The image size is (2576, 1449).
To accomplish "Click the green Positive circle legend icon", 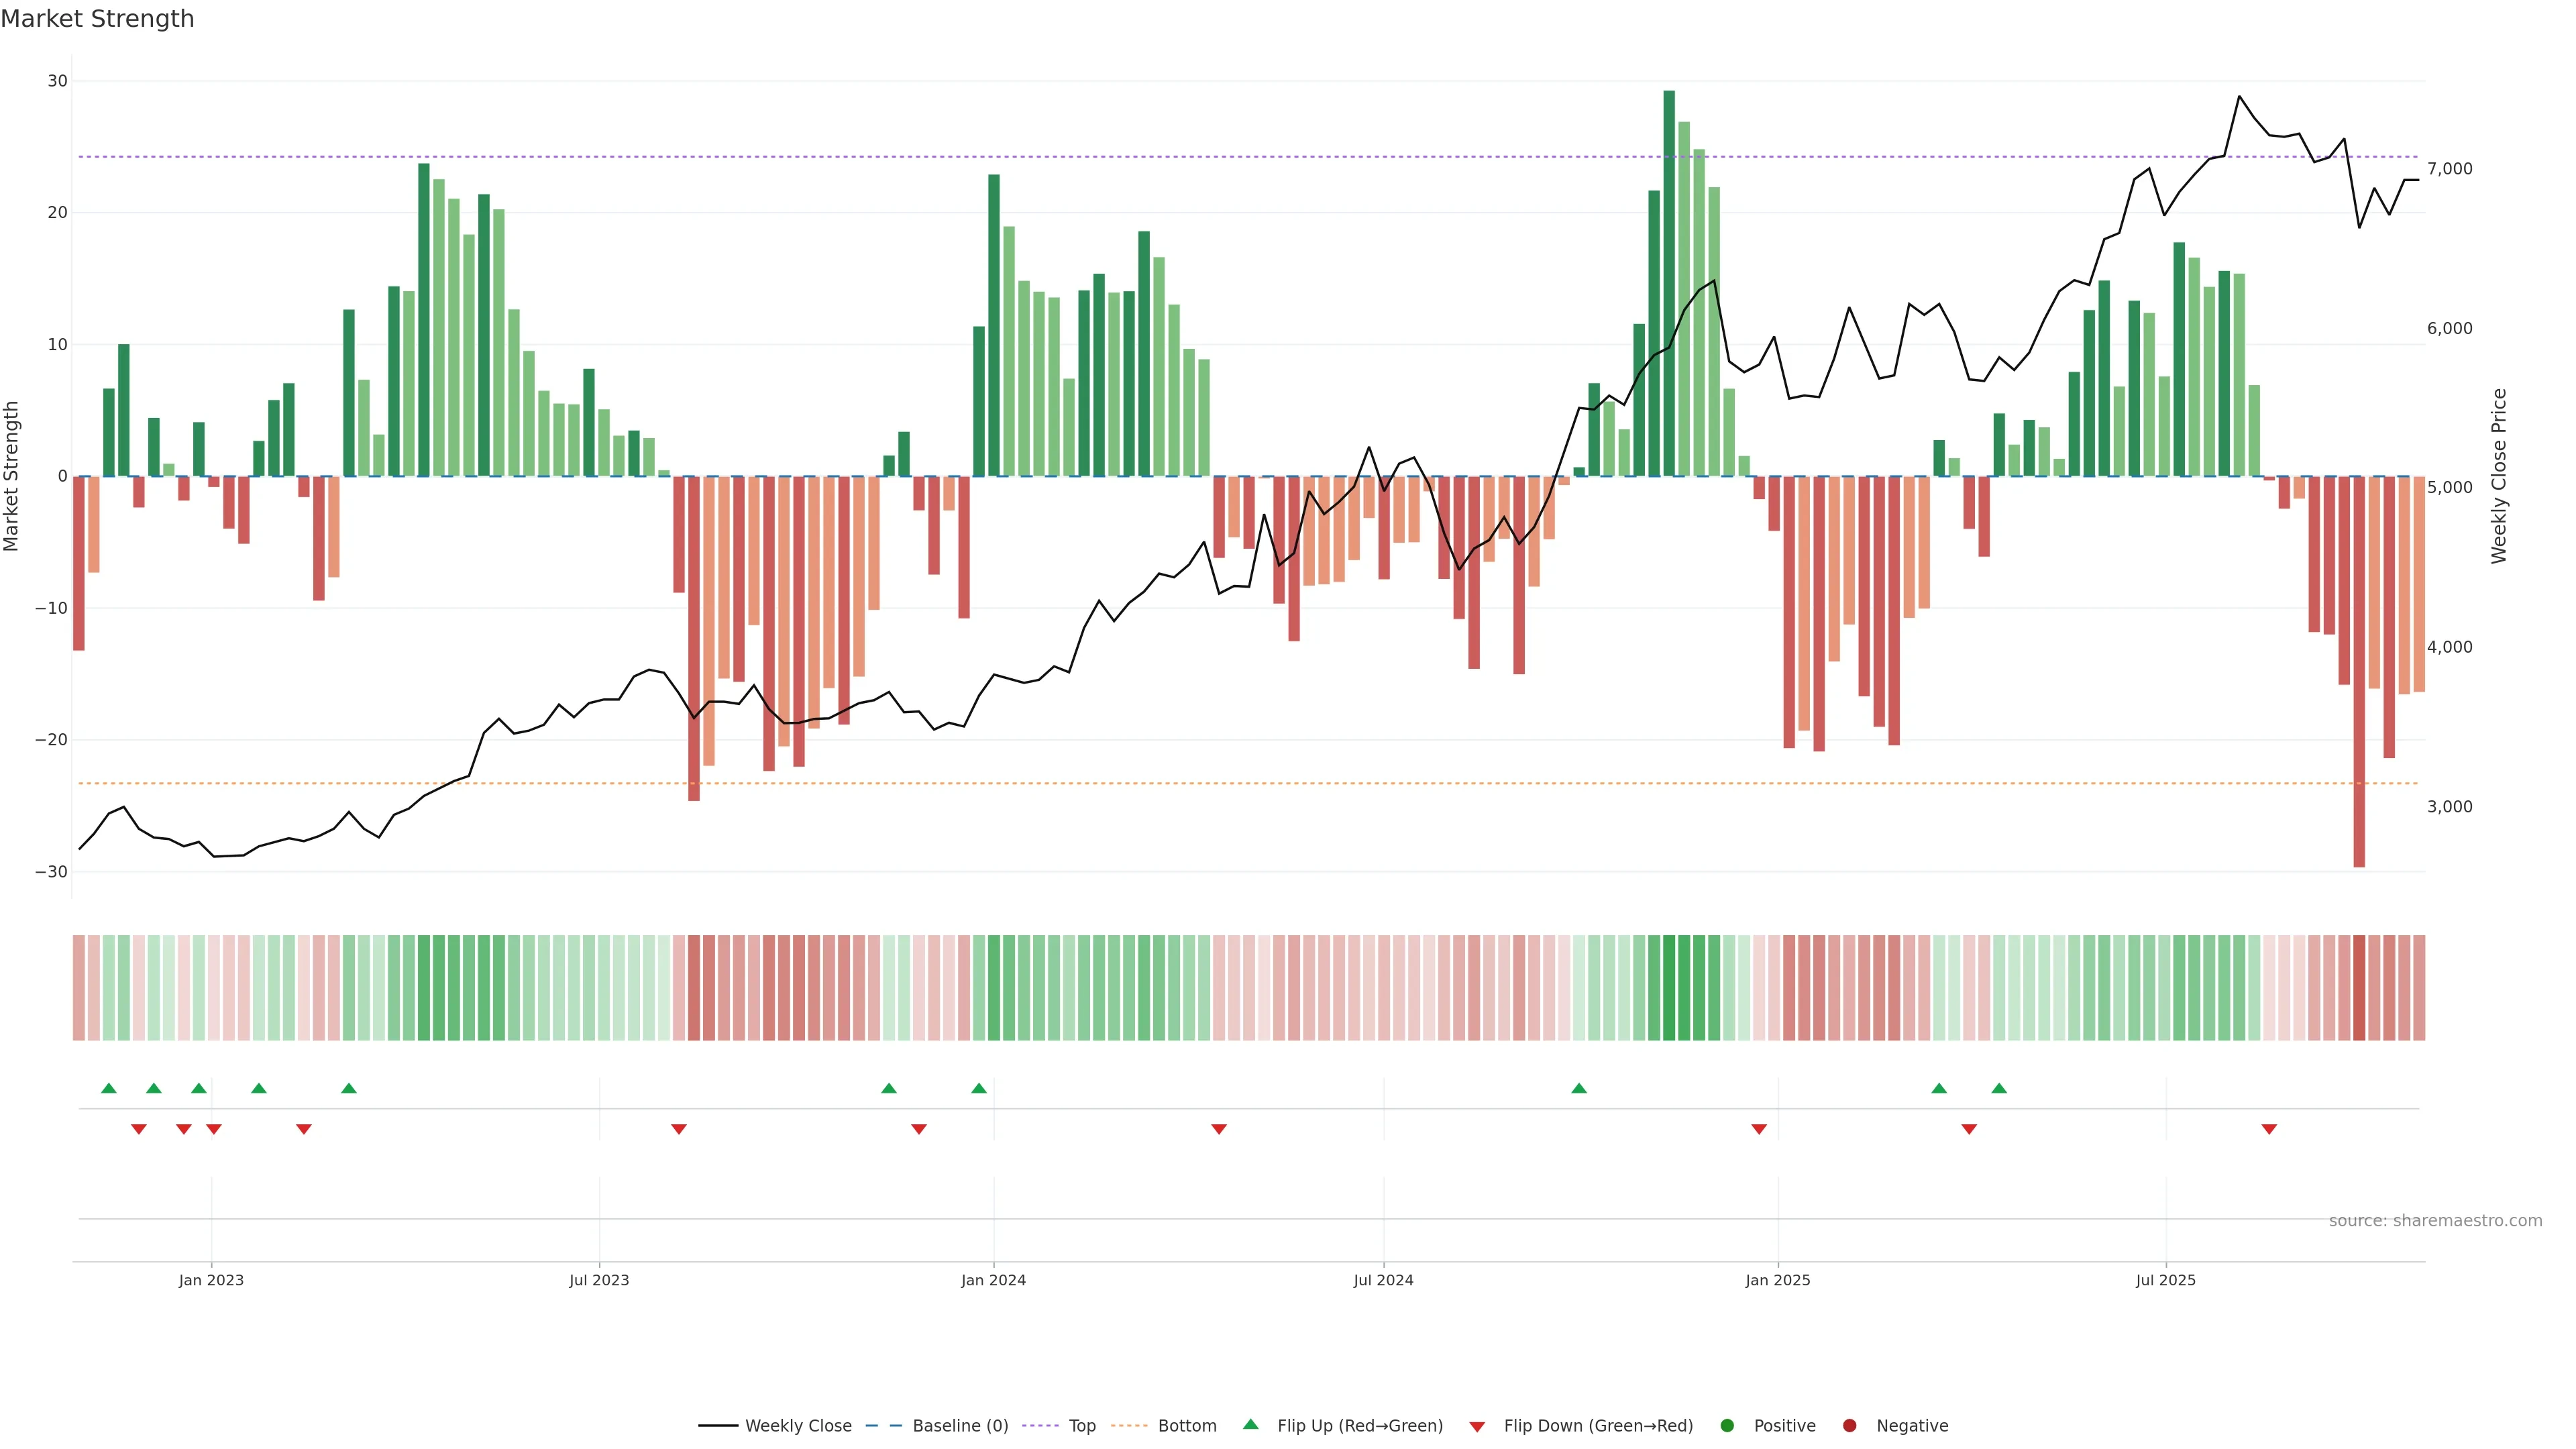I will coord(1727,1425).
